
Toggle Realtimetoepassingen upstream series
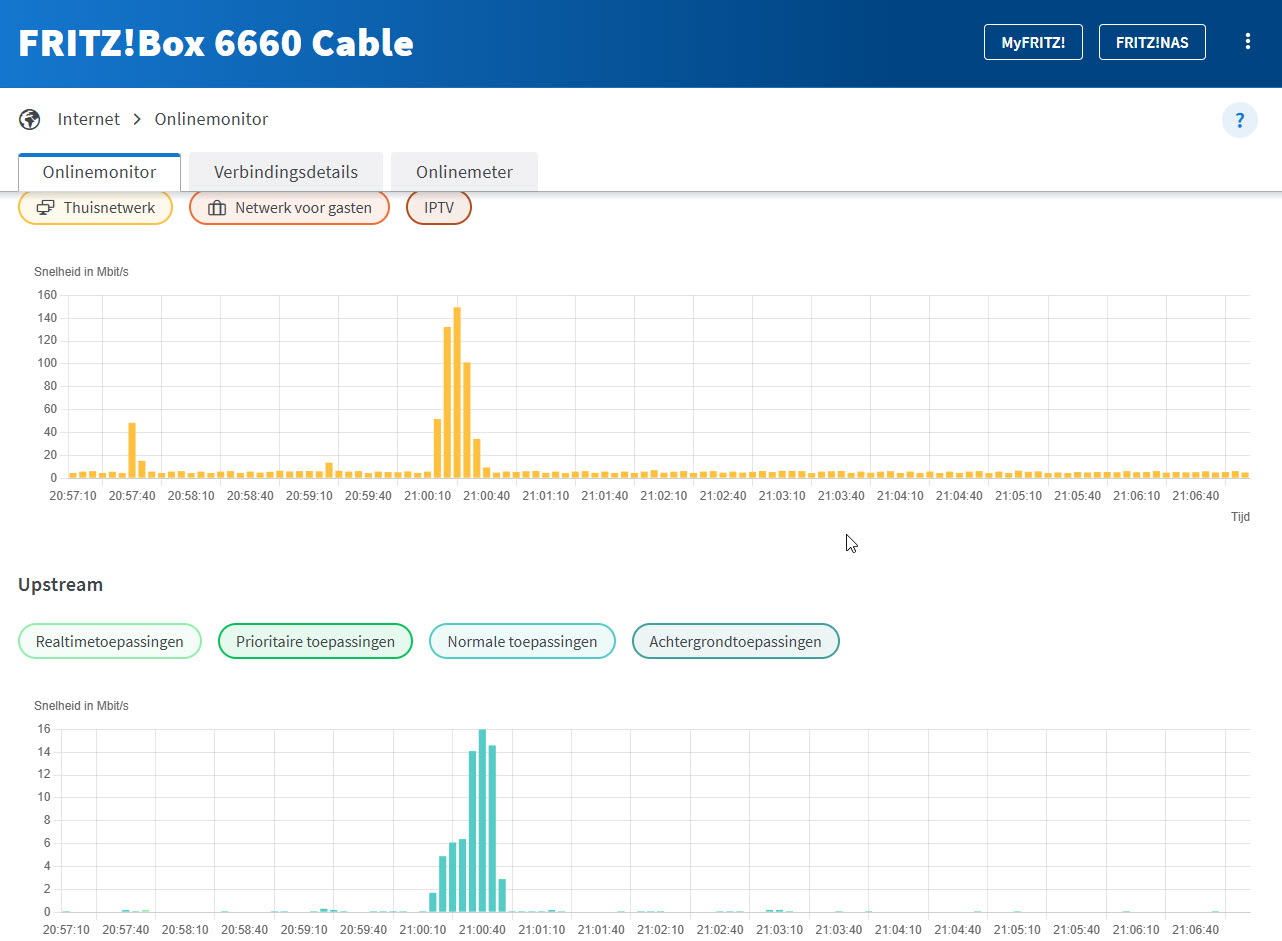(110, 642)
